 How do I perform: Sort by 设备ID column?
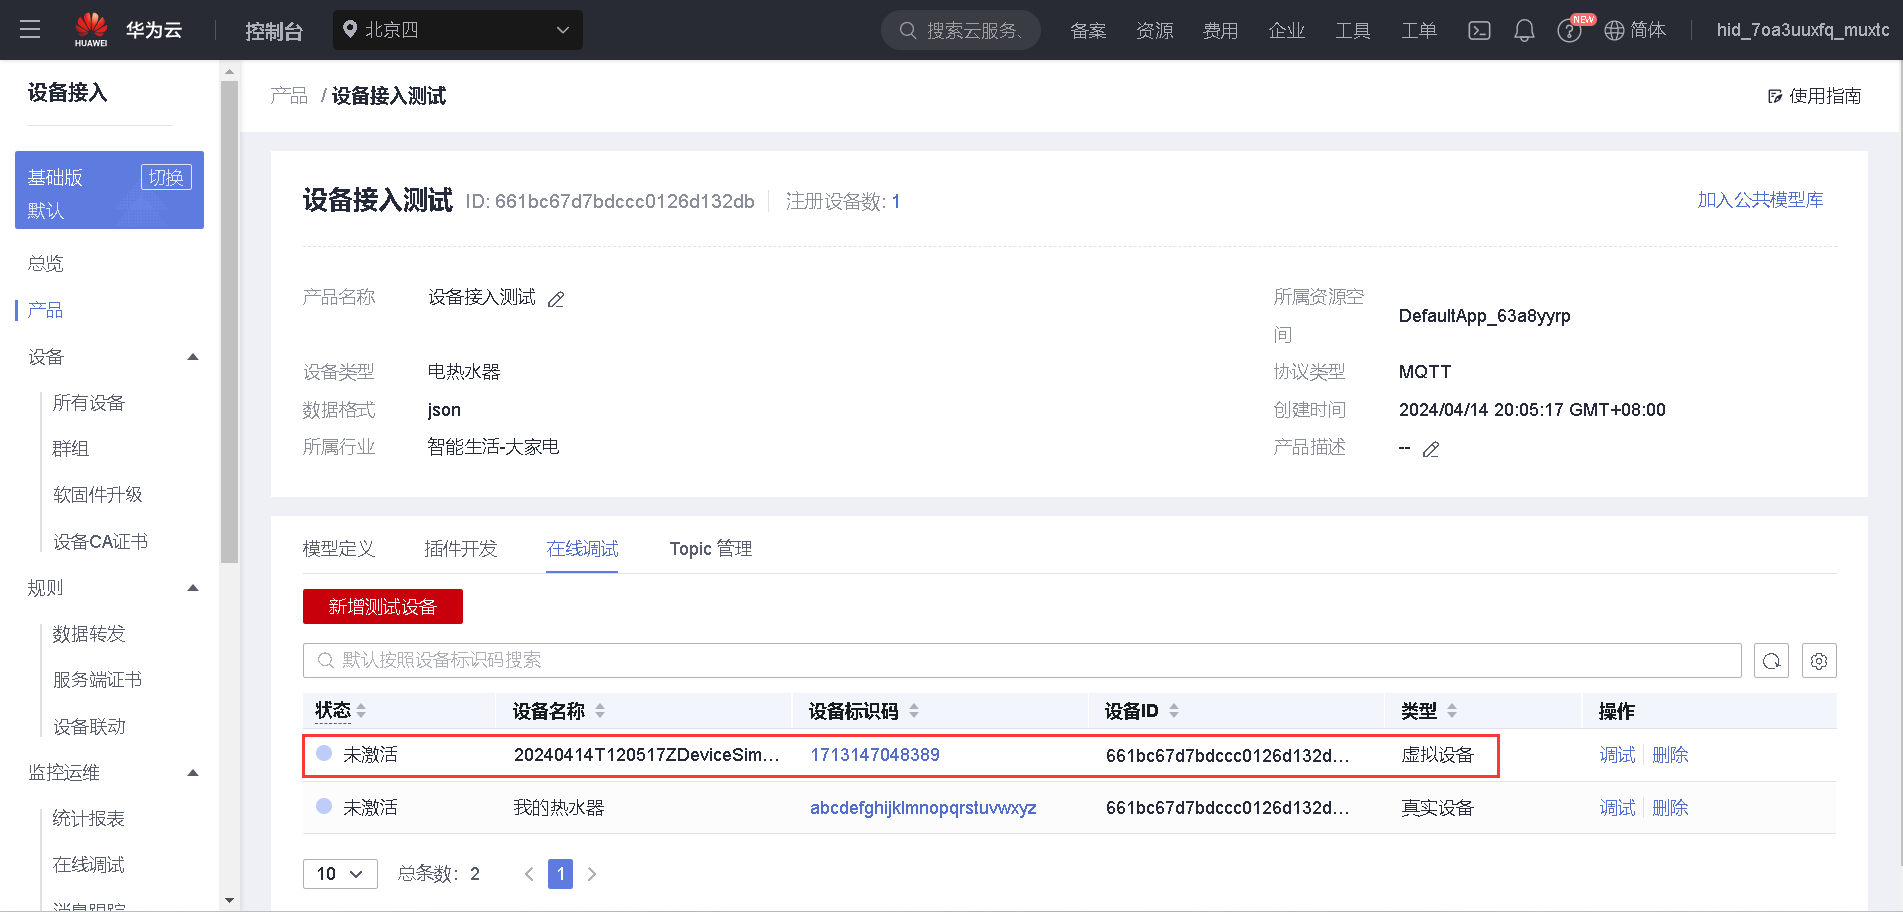point(1174,711)
